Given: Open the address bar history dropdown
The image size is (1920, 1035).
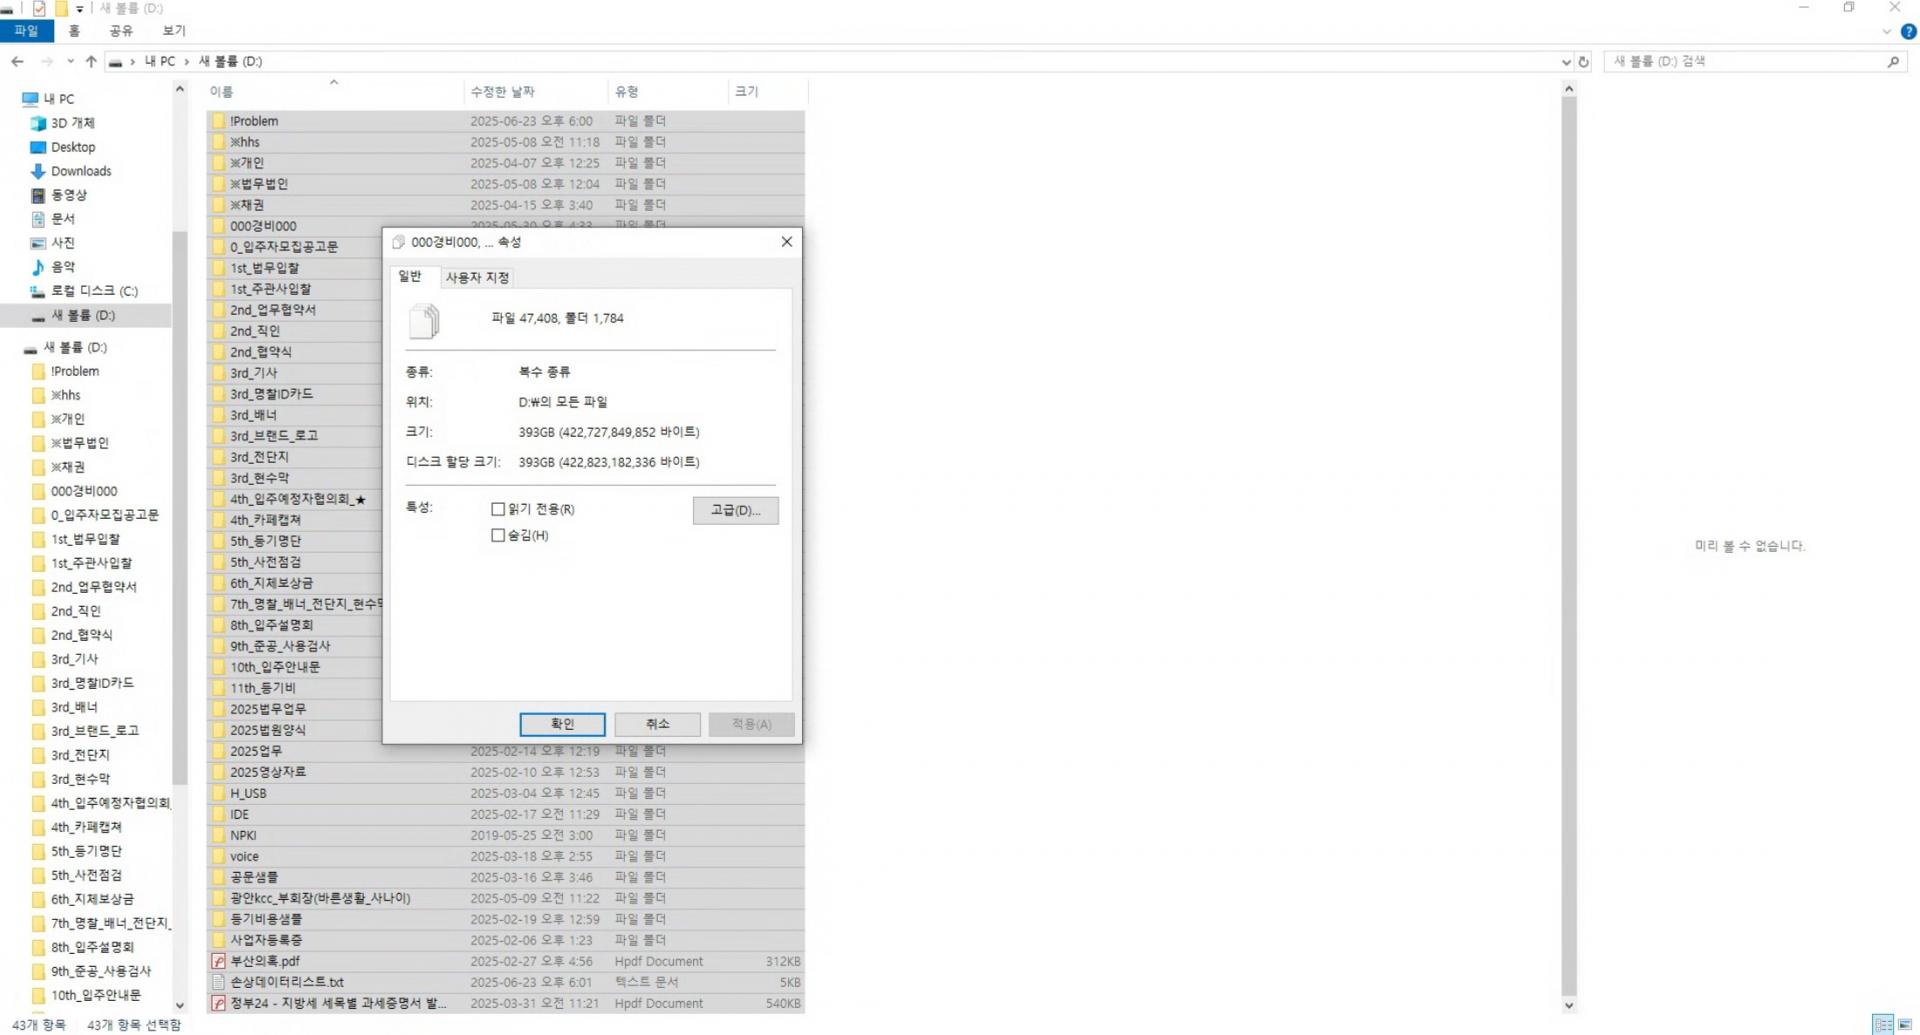Looking at the screenshot, I should [x=1565, y=62].
